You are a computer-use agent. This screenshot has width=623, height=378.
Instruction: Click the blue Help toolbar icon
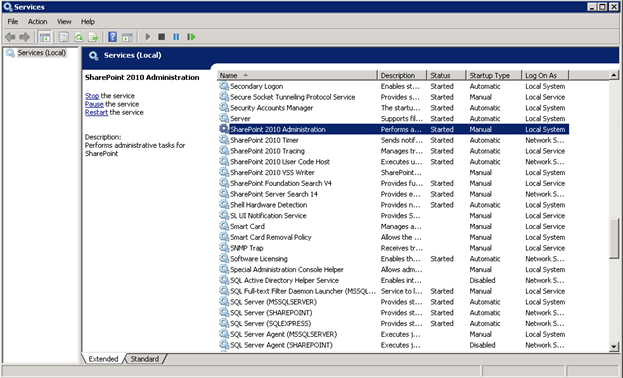113,37
